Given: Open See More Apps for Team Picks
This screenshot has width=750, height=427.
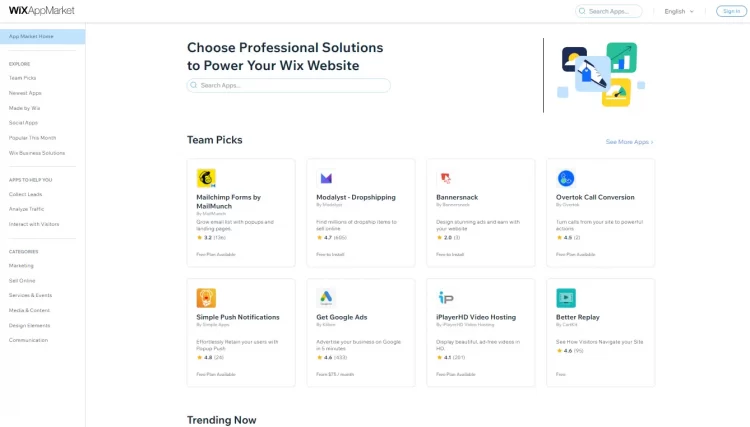Looking at the screenshot, I should coord(629,142).
